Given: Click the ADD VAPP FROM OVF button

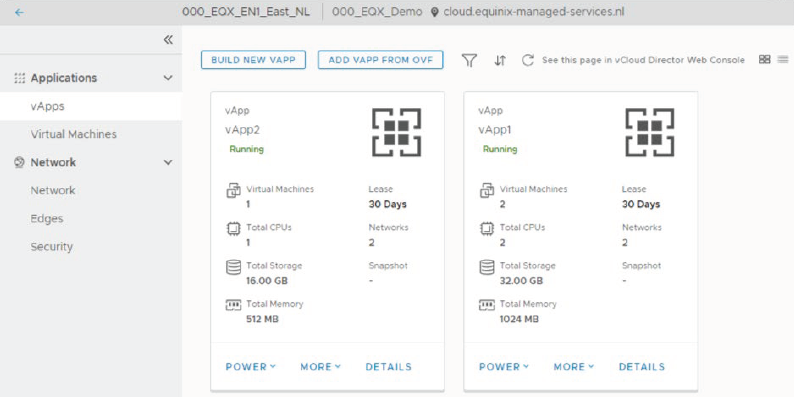Looking at the screenshot, I should tap(381, 60).
